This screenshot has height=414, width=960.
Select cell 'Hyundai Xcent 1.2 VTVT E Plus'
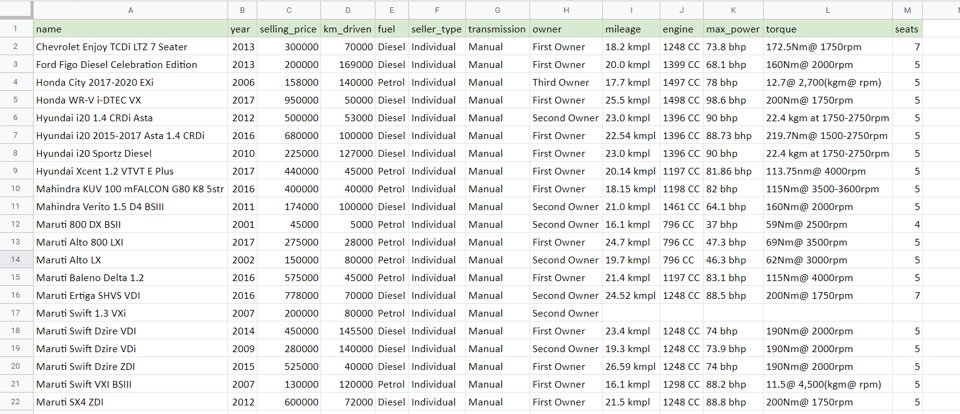(130, 171)
